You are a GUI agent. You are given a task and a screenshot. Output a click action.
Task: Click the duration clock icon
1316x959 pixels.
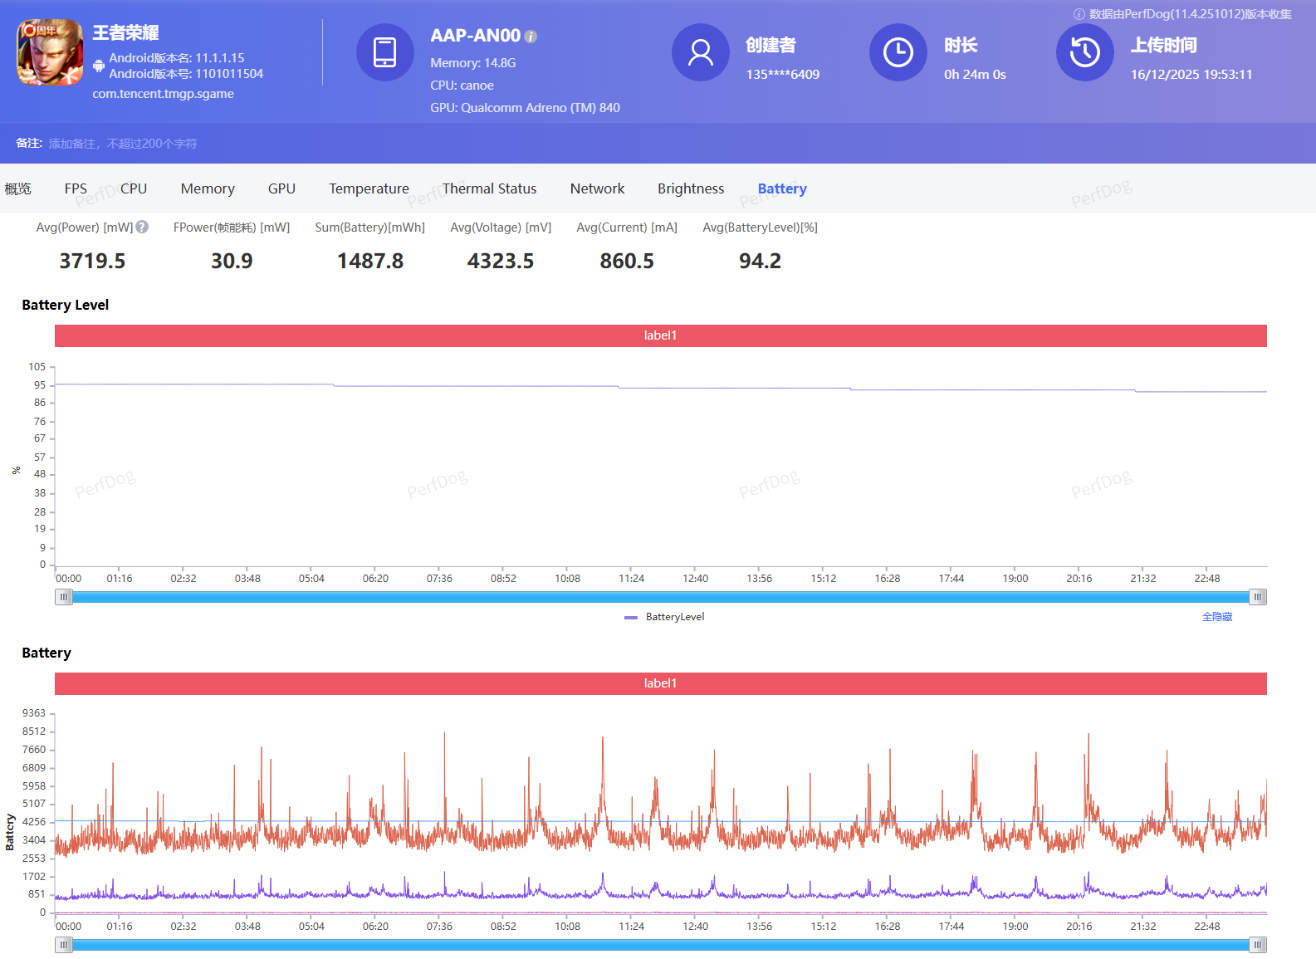[x=897, y=52]
